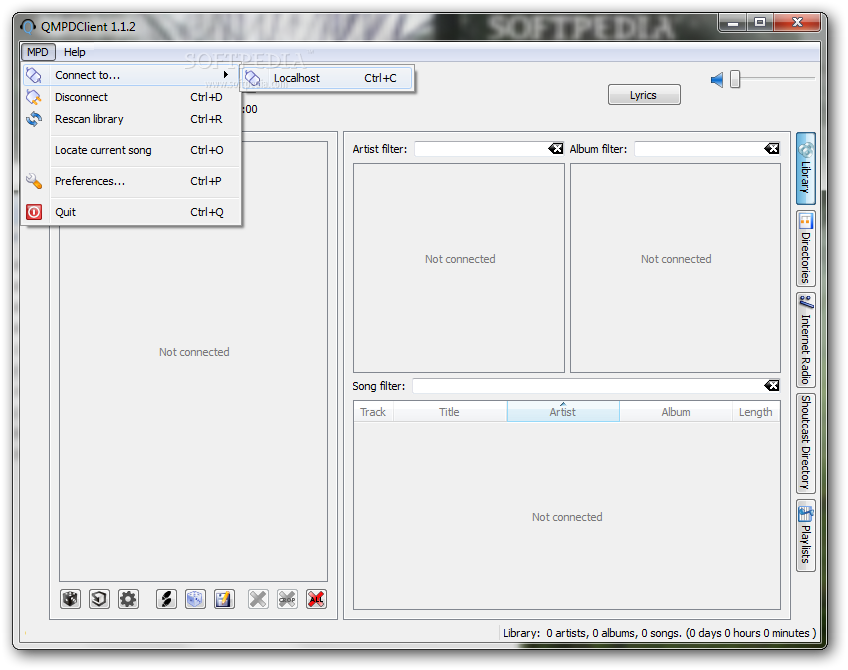Screen dimensions: 848x670
Task: Choose Quit from the MPD menu
Action: tap(131, 212)
